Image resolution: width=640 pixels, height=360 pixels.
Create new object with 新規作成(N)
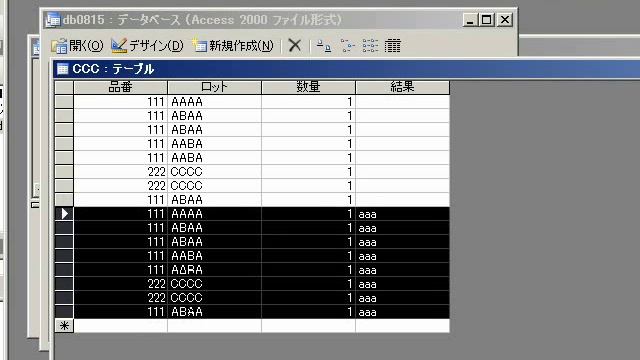[233, 45]
